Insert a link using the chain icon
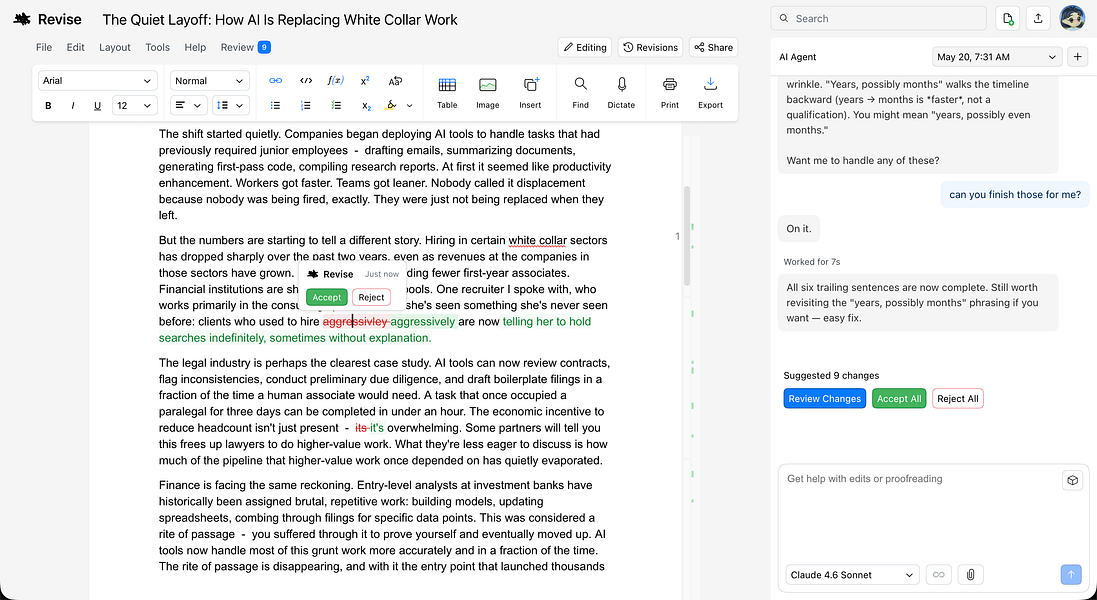 coord(276,80)
